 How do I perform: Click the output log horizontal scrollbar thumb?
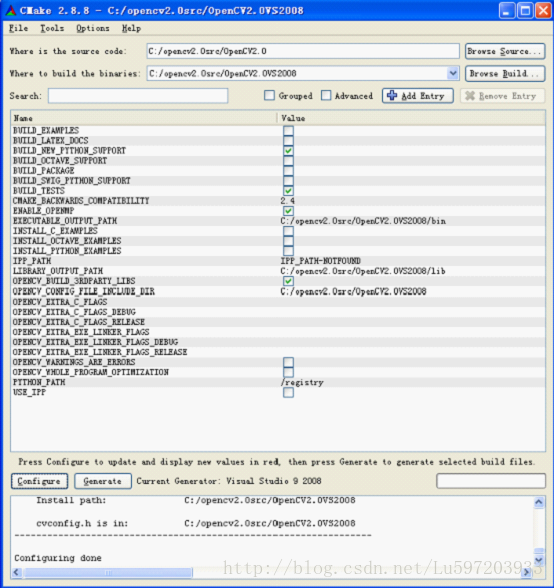108,572
